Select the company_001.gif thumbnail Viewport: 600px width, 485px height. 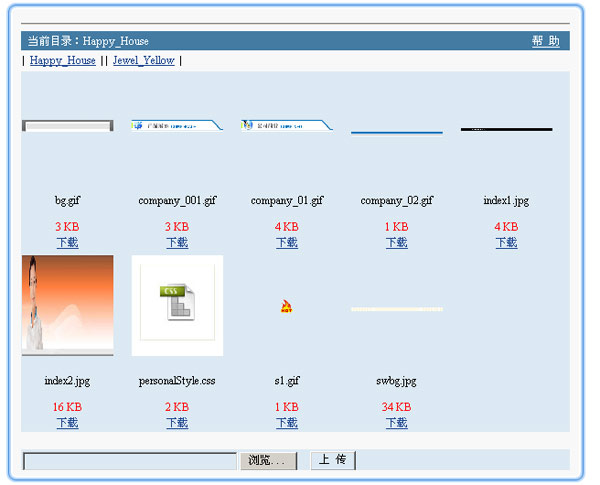click(x=177, y=125)
